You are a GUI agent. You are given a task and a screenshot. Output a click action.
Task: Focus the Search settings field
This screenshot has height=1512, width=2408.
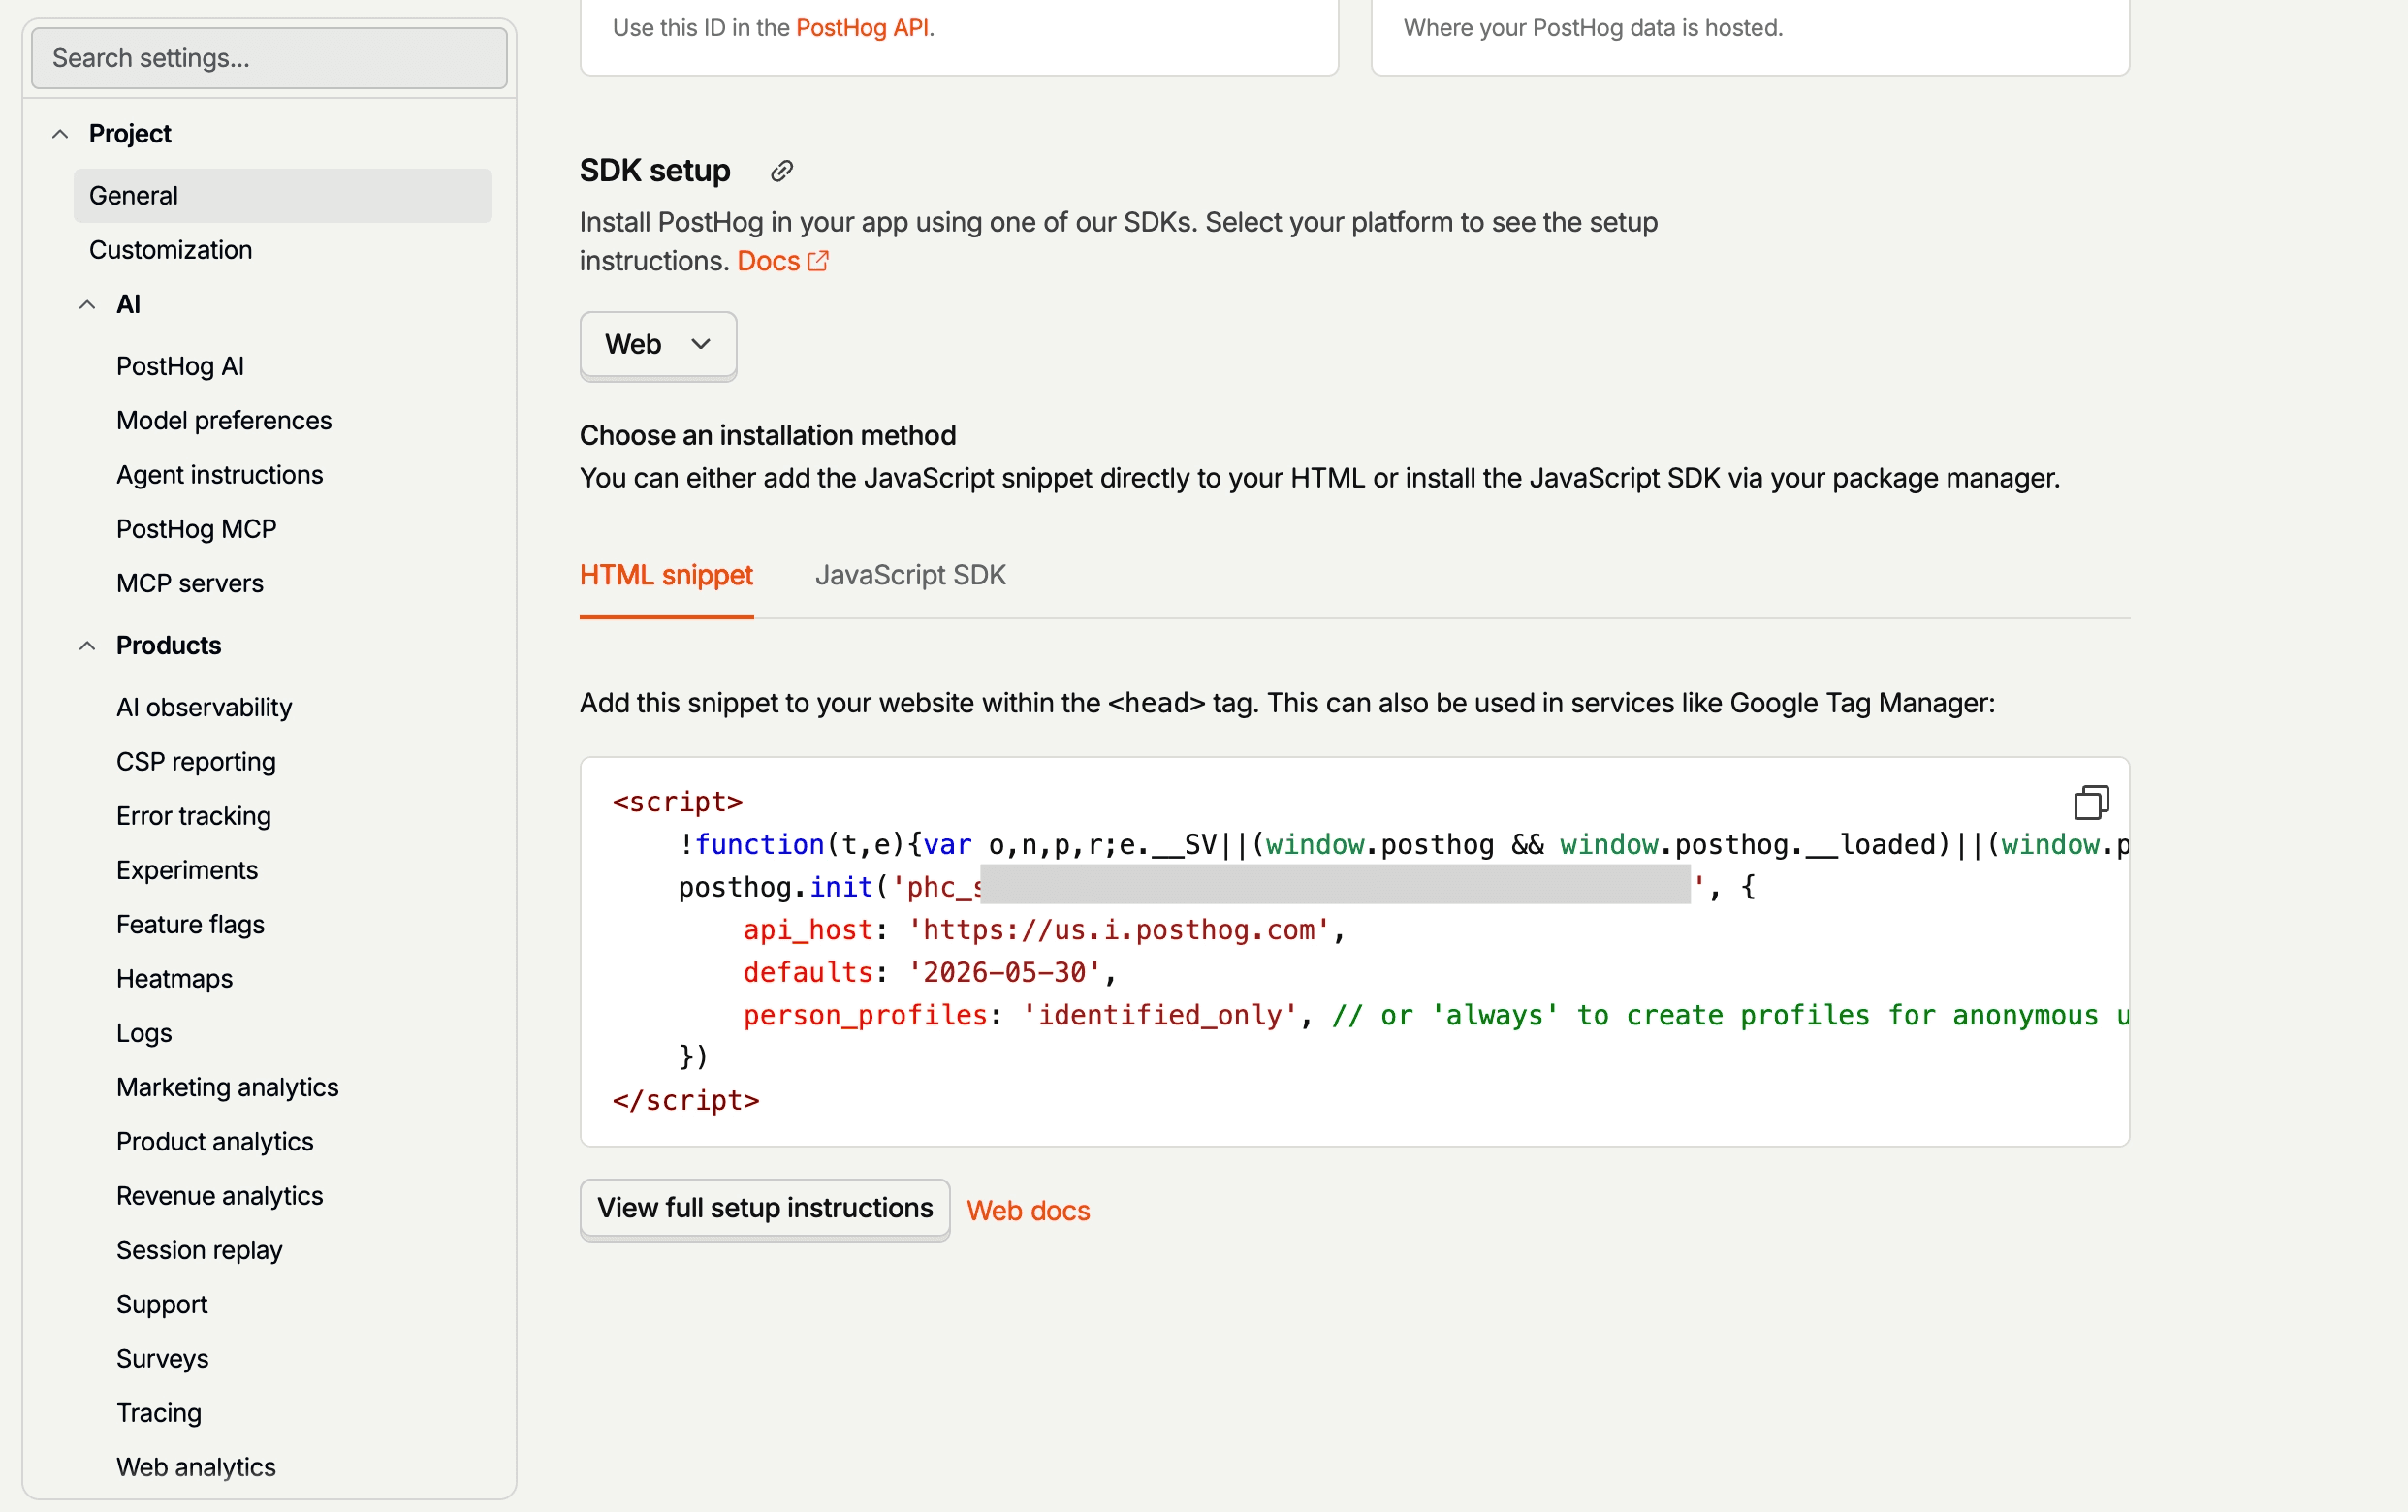[269, 58]
